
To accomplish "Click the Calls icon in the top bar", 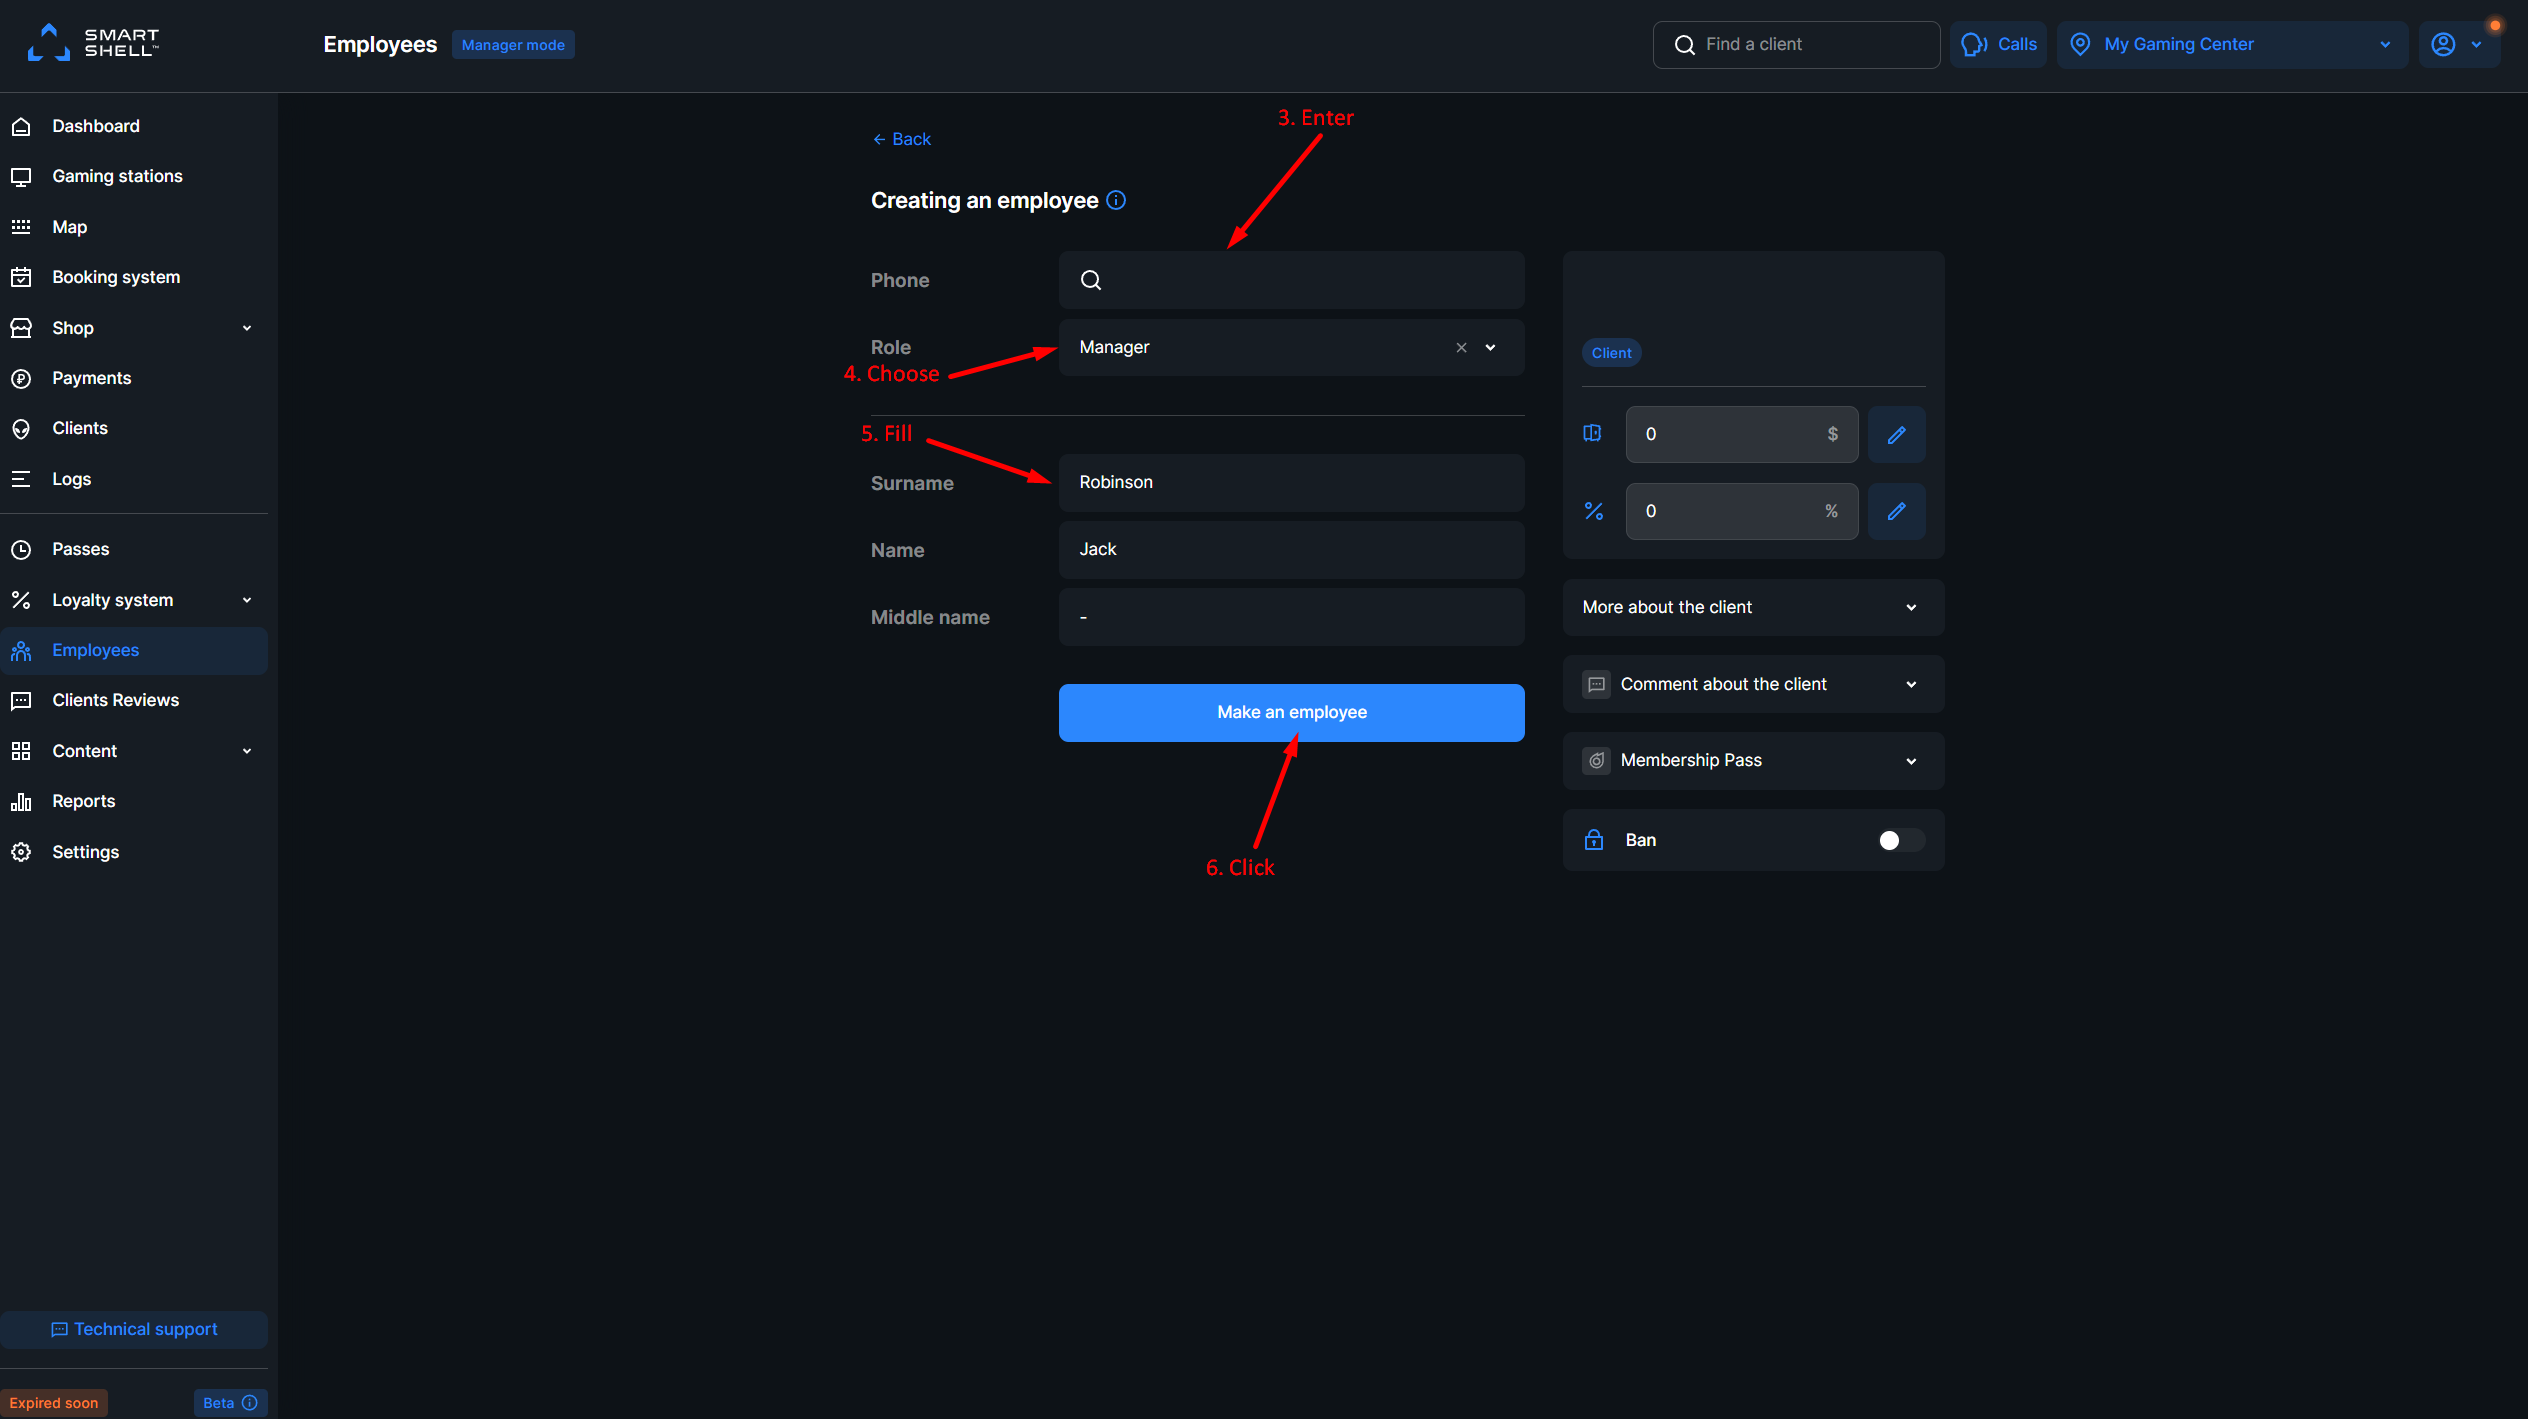I will (1975, 44).
